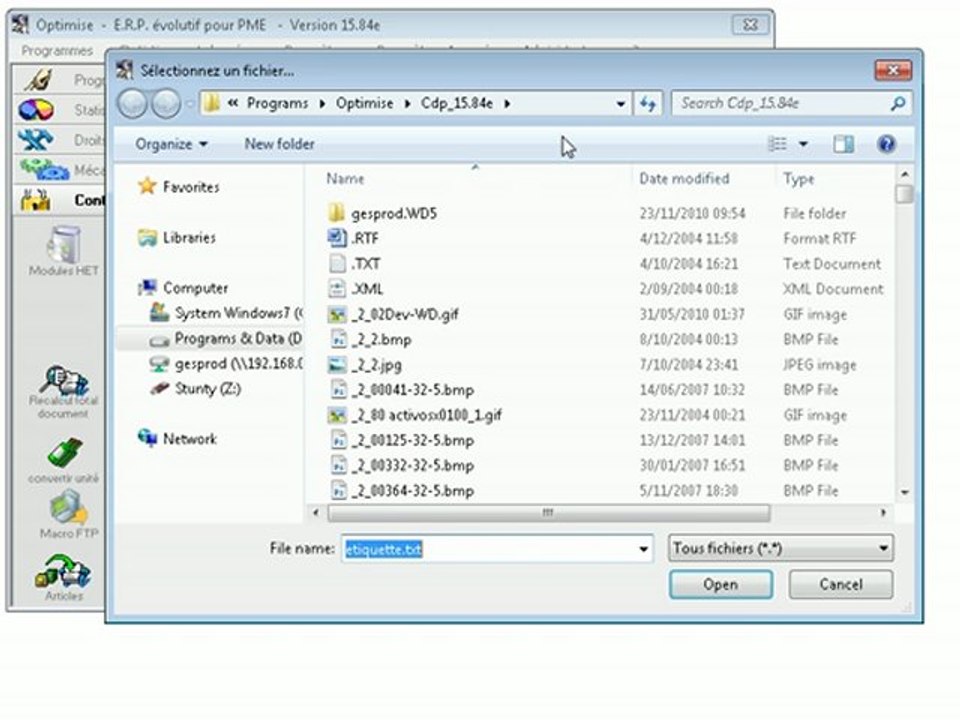Open File name history dropdown arrow
960x720 pixels.
pyautogui.click(x=643, y=549)
